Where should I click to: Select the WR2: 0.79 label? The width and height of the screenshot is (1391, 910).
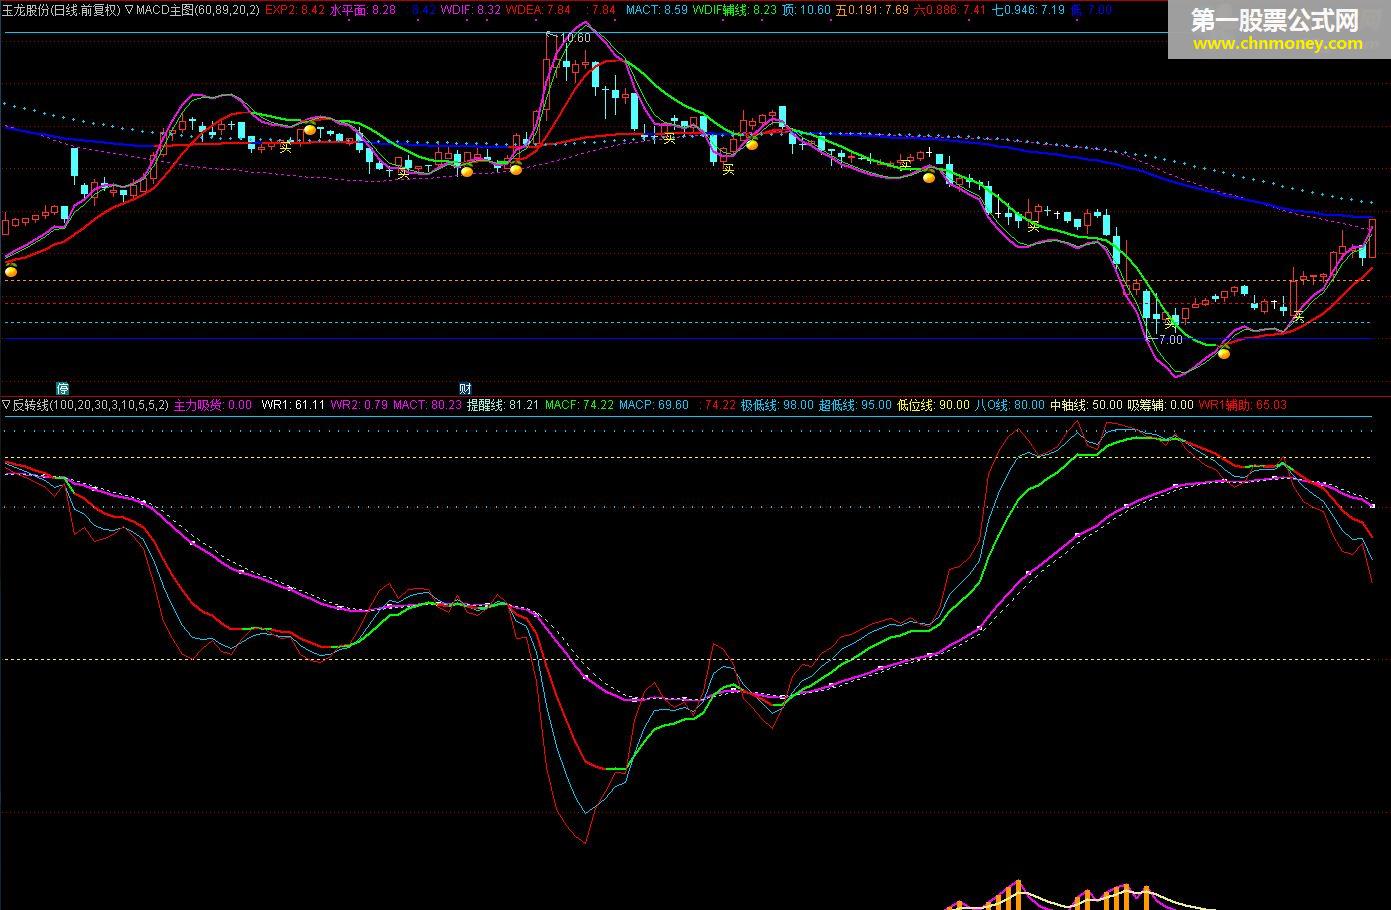[359, 405]
